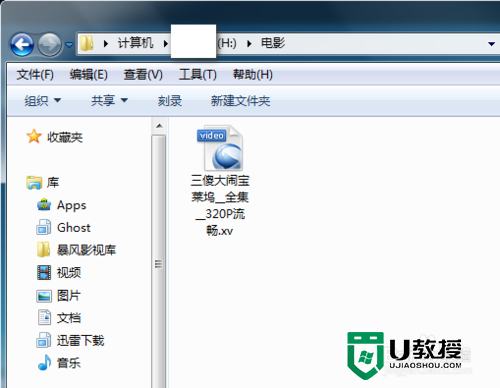Select 收藏夹 in the navigation pane
Image resolution: width=500 pixels, height=388 pixels.
pos(65,137)
